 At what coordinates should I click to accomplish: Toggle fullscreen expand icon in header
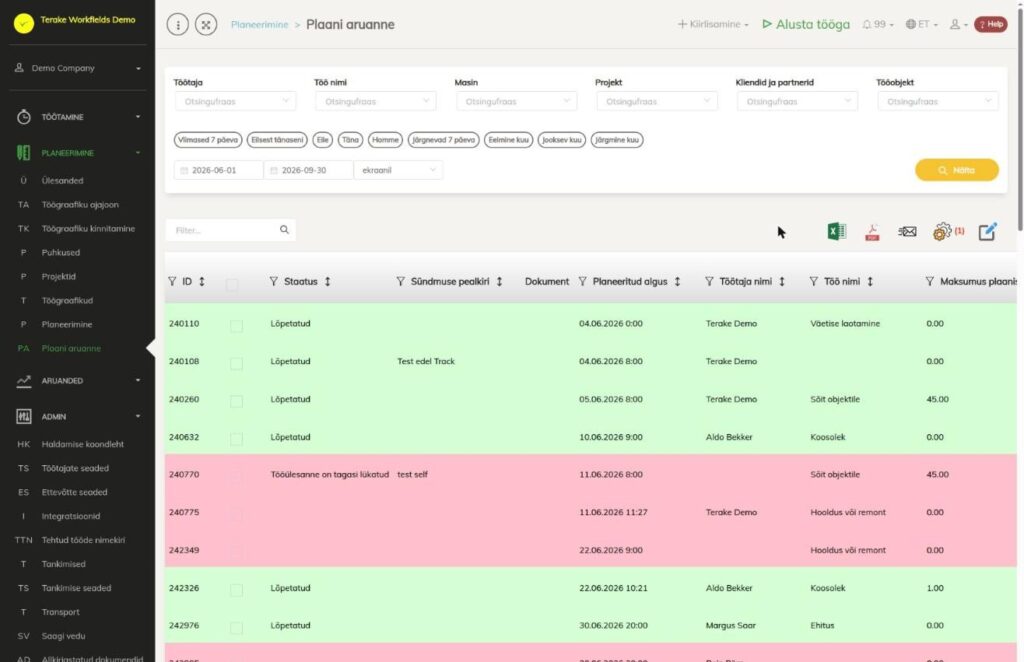206,25
